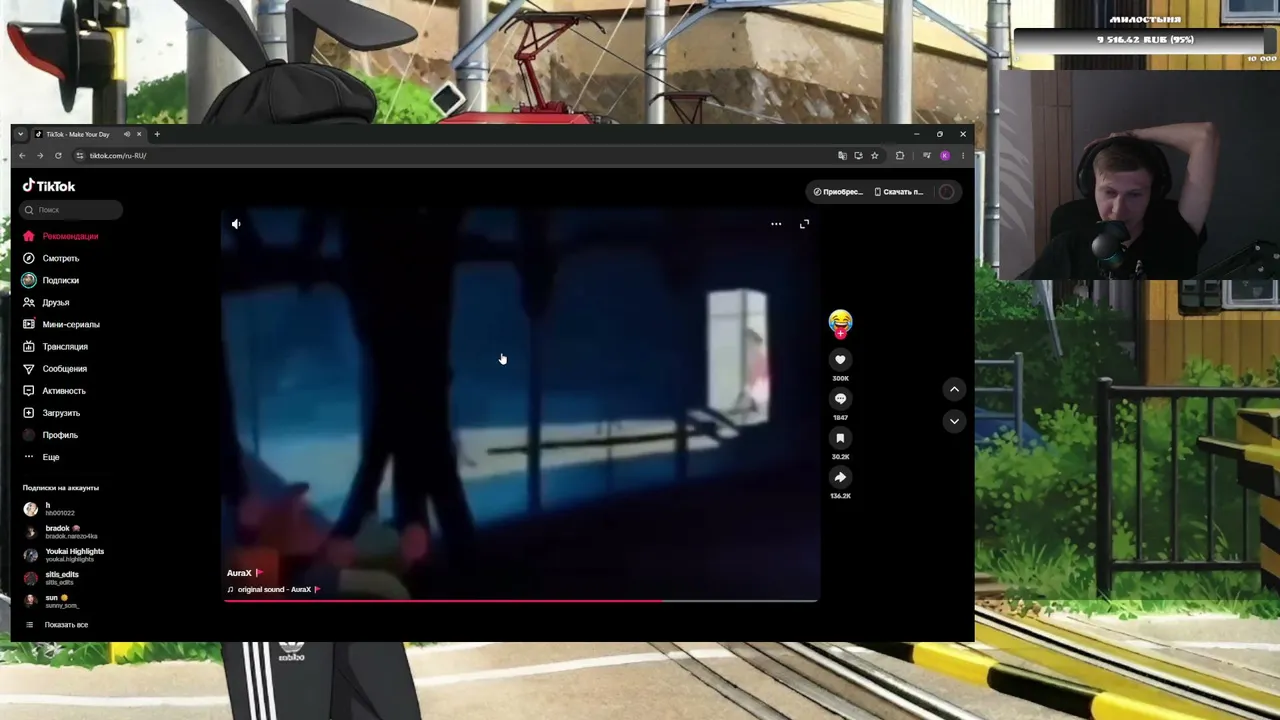Go to the previous video

pyautogui.click(x=954, y=389)
